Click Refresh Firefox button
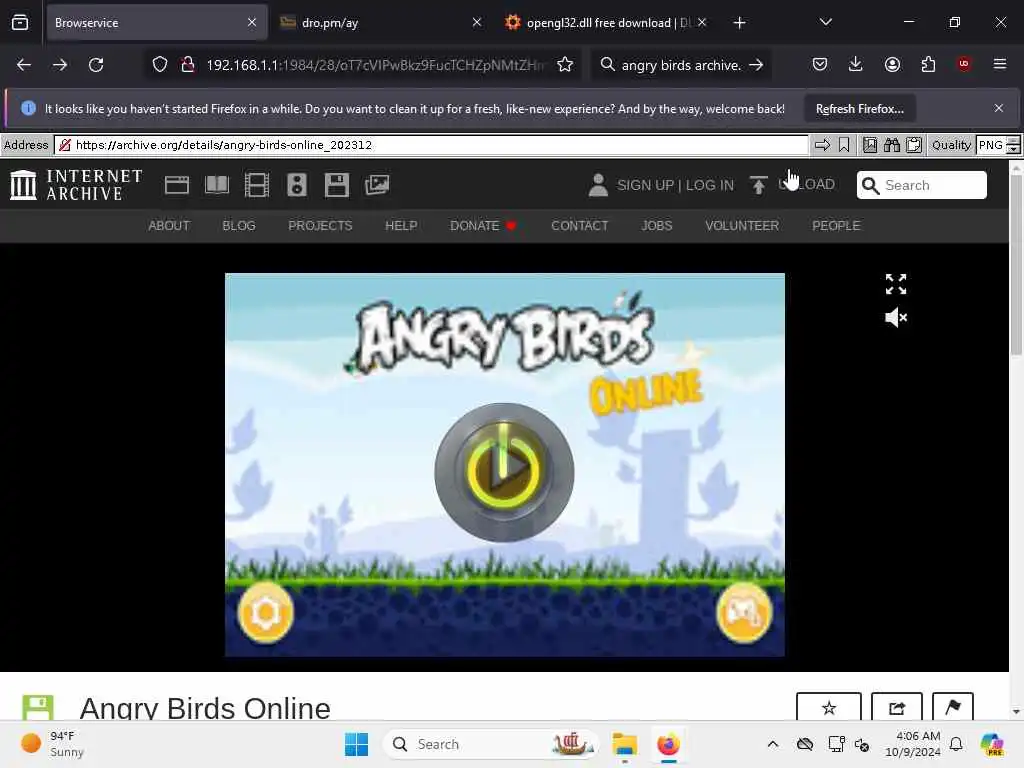The height and width of the screenshot is (768, 1024). 859,109
